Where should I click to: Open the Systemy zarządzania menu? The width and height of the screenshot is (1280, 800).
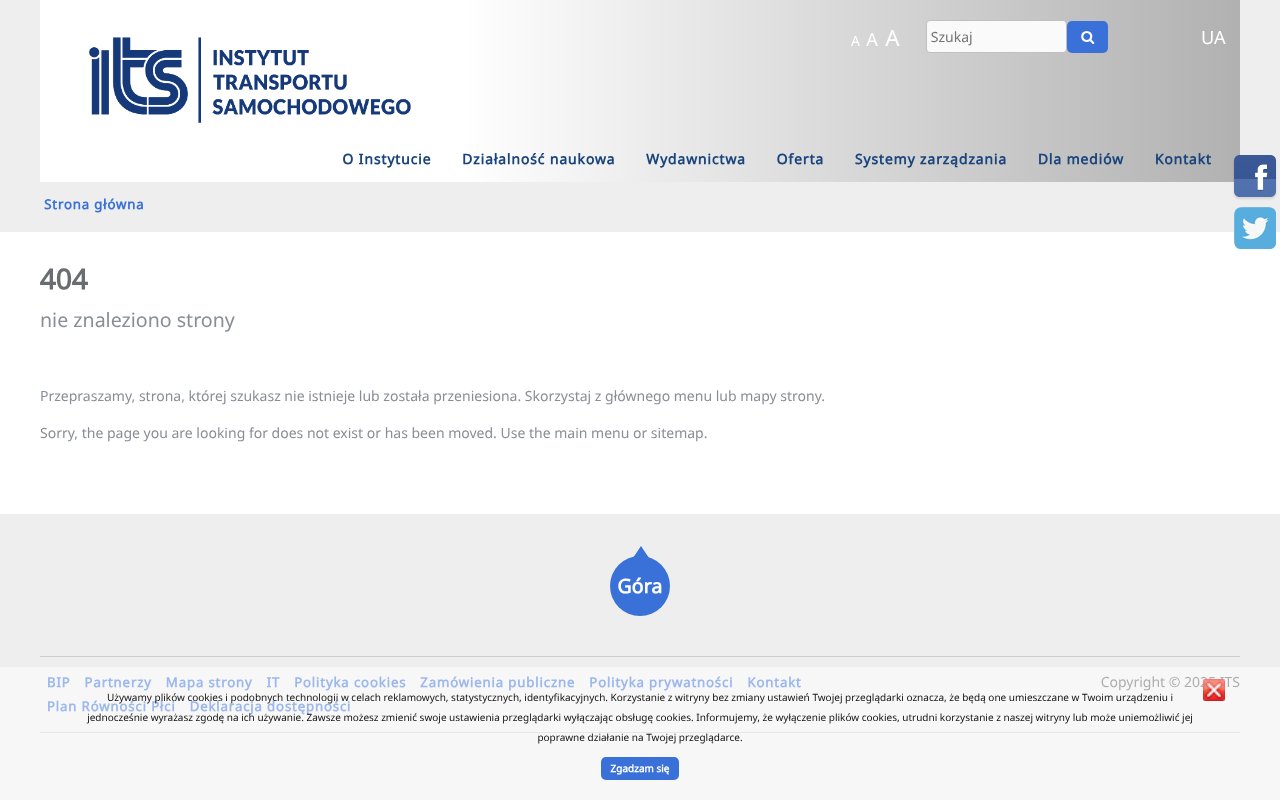tap(930, 159)
